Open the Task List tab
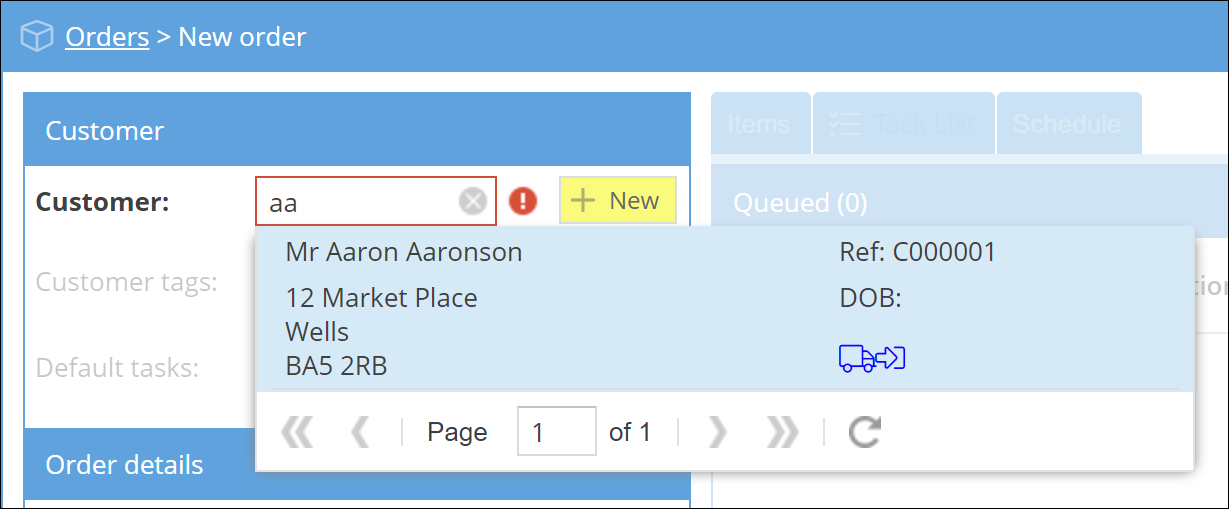 pyautogui.click(x=903, y=124)
